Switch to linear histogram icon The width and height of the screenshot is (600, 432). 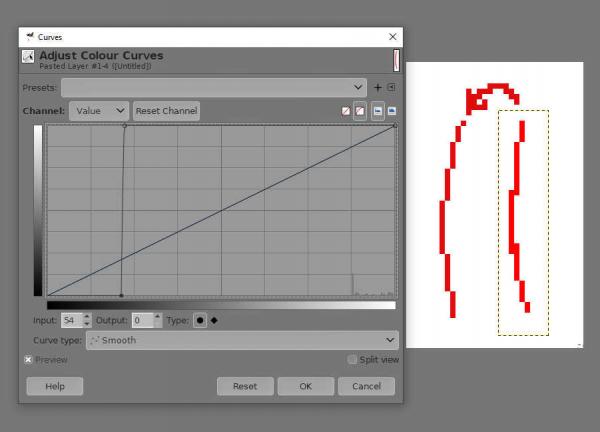pyautogui.click(x=378, y=111)
